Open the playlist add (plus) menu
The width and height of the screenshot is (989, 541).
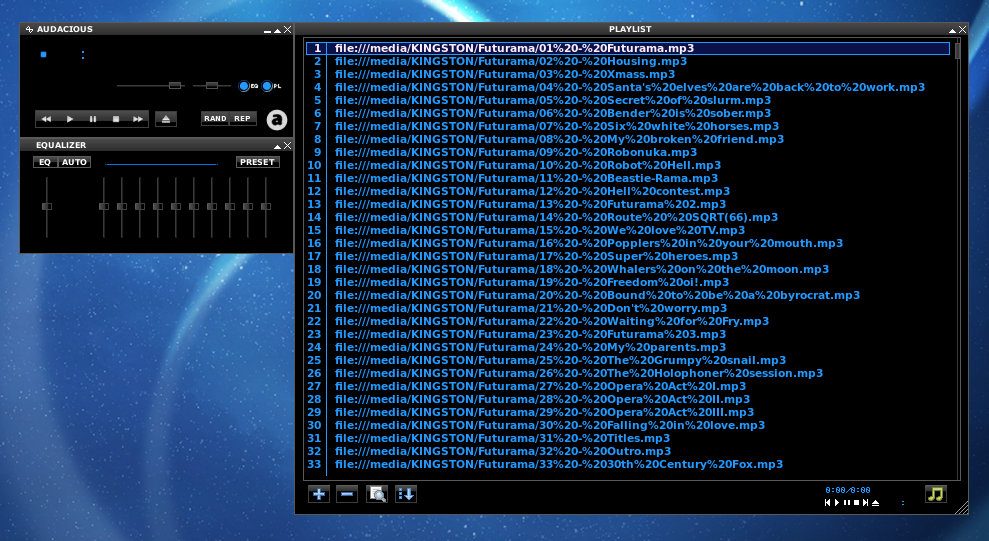[x=319, y=494]
